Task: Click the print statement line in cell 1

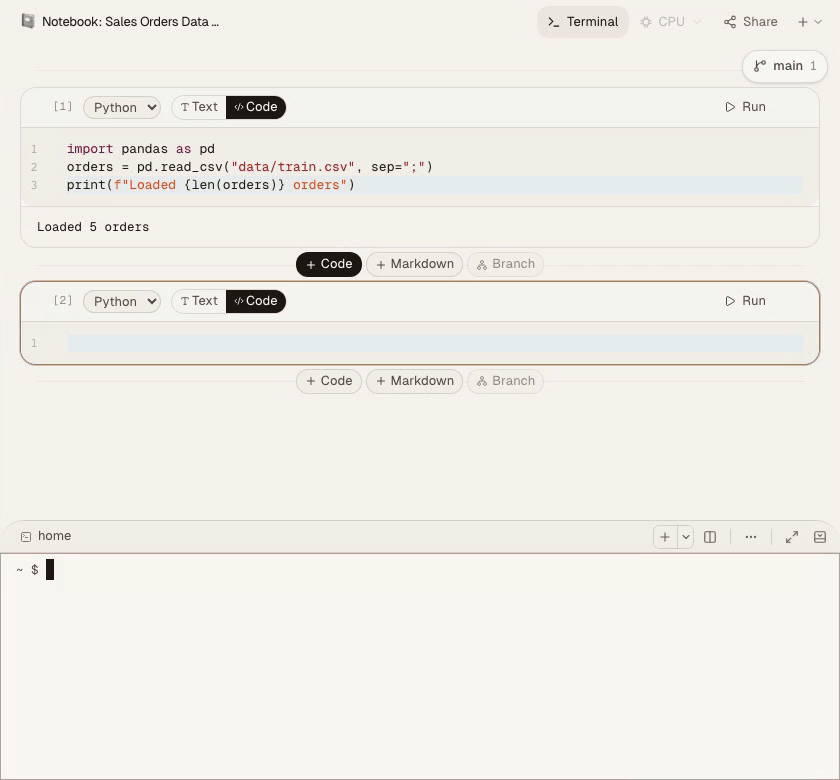Action: click(210, 185)
